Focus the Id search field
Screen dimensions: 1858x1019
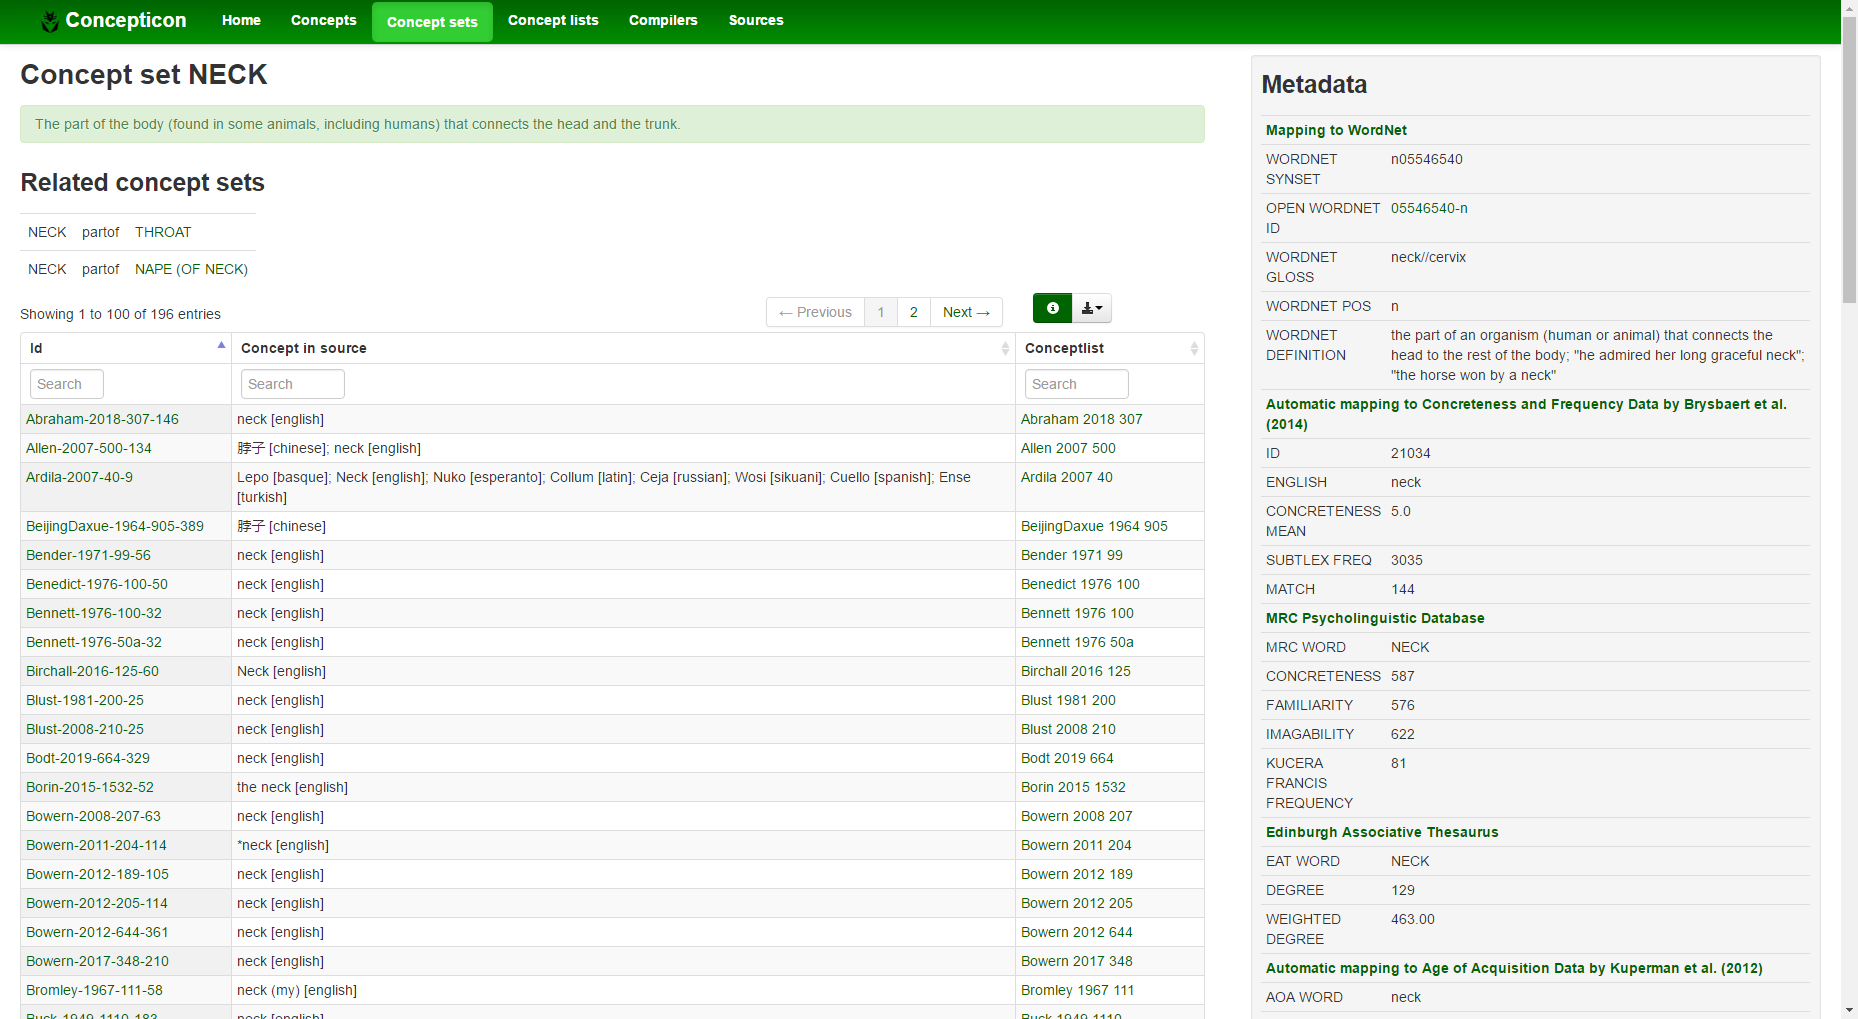point(67,384)
